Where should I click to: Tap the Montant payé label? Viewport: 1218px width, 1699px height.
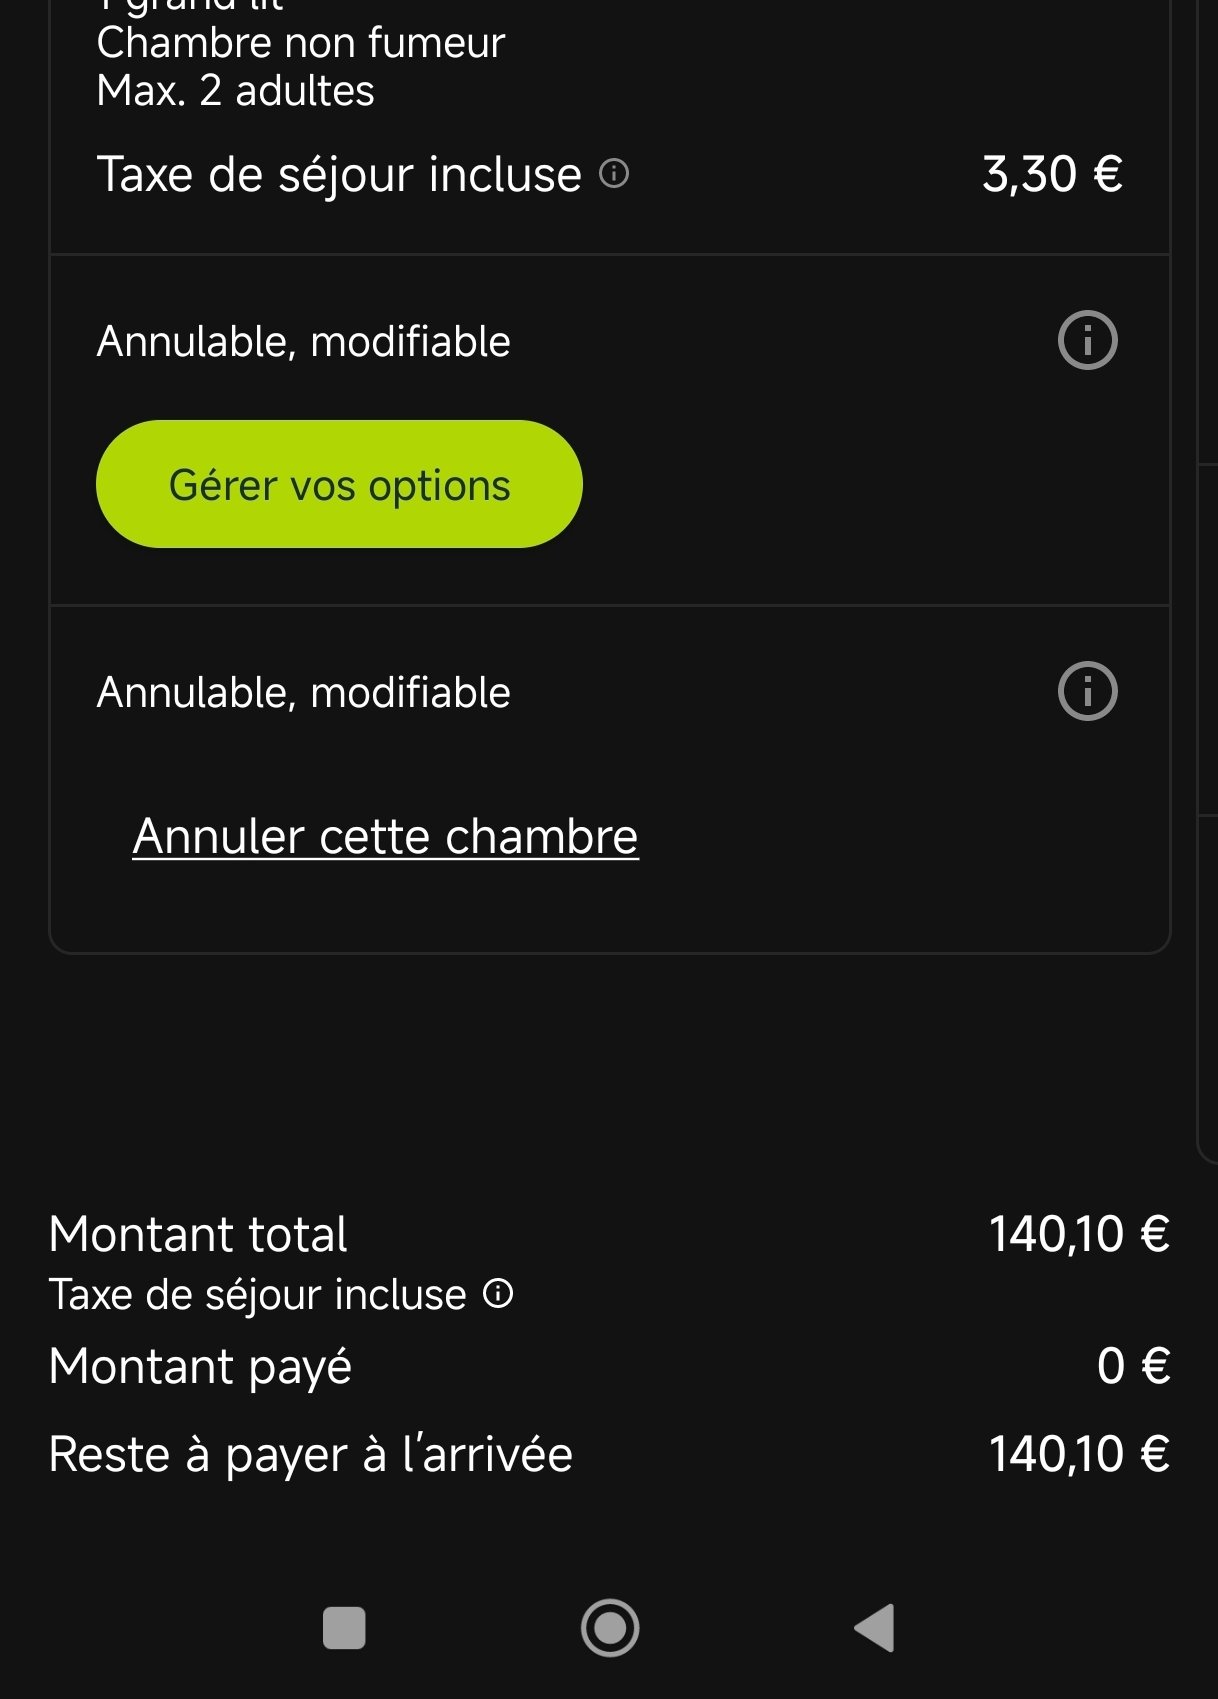point(200,1366)
